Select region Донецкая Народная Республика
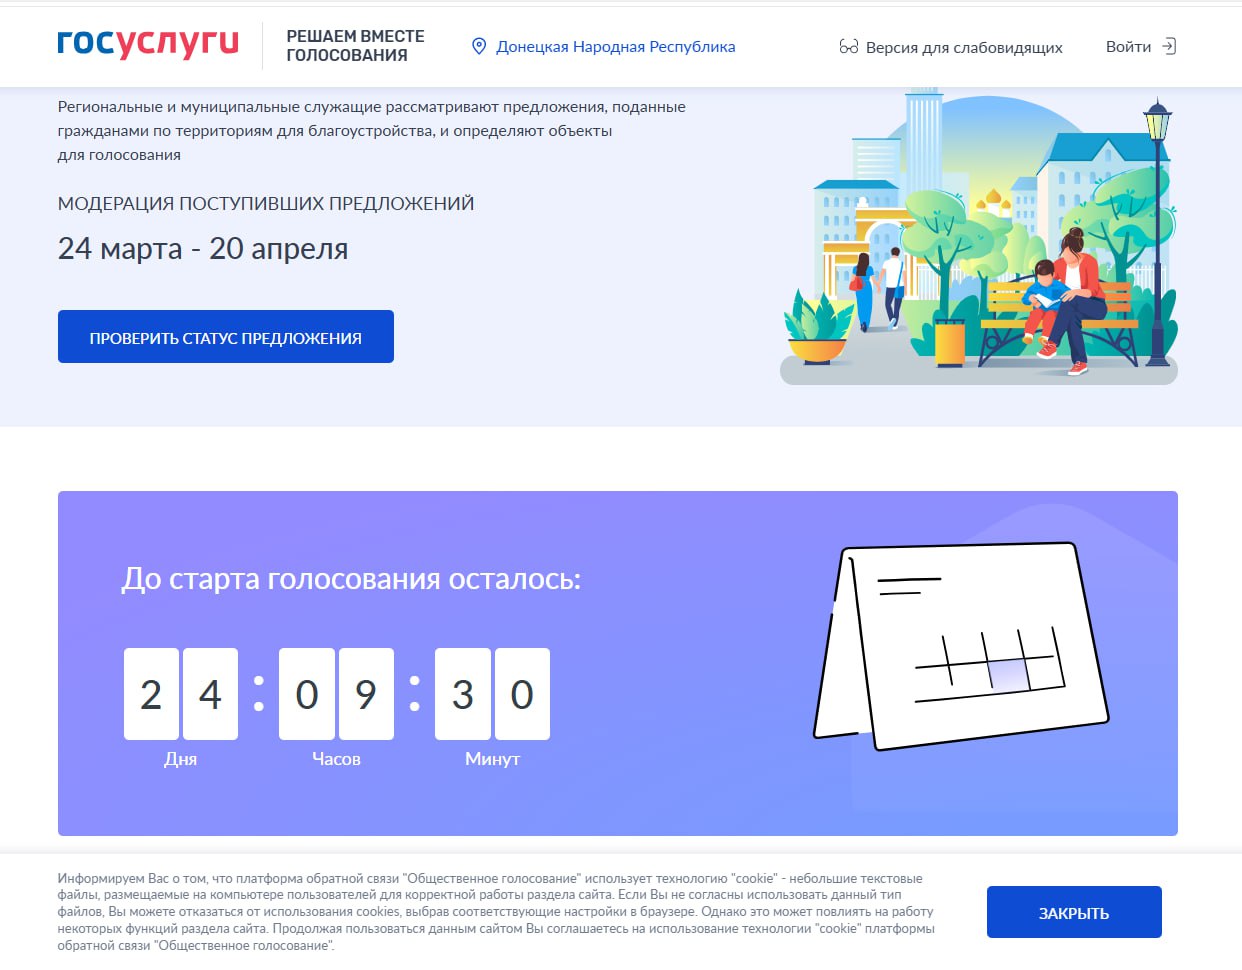1242x970 pixels. pos(616,46)
